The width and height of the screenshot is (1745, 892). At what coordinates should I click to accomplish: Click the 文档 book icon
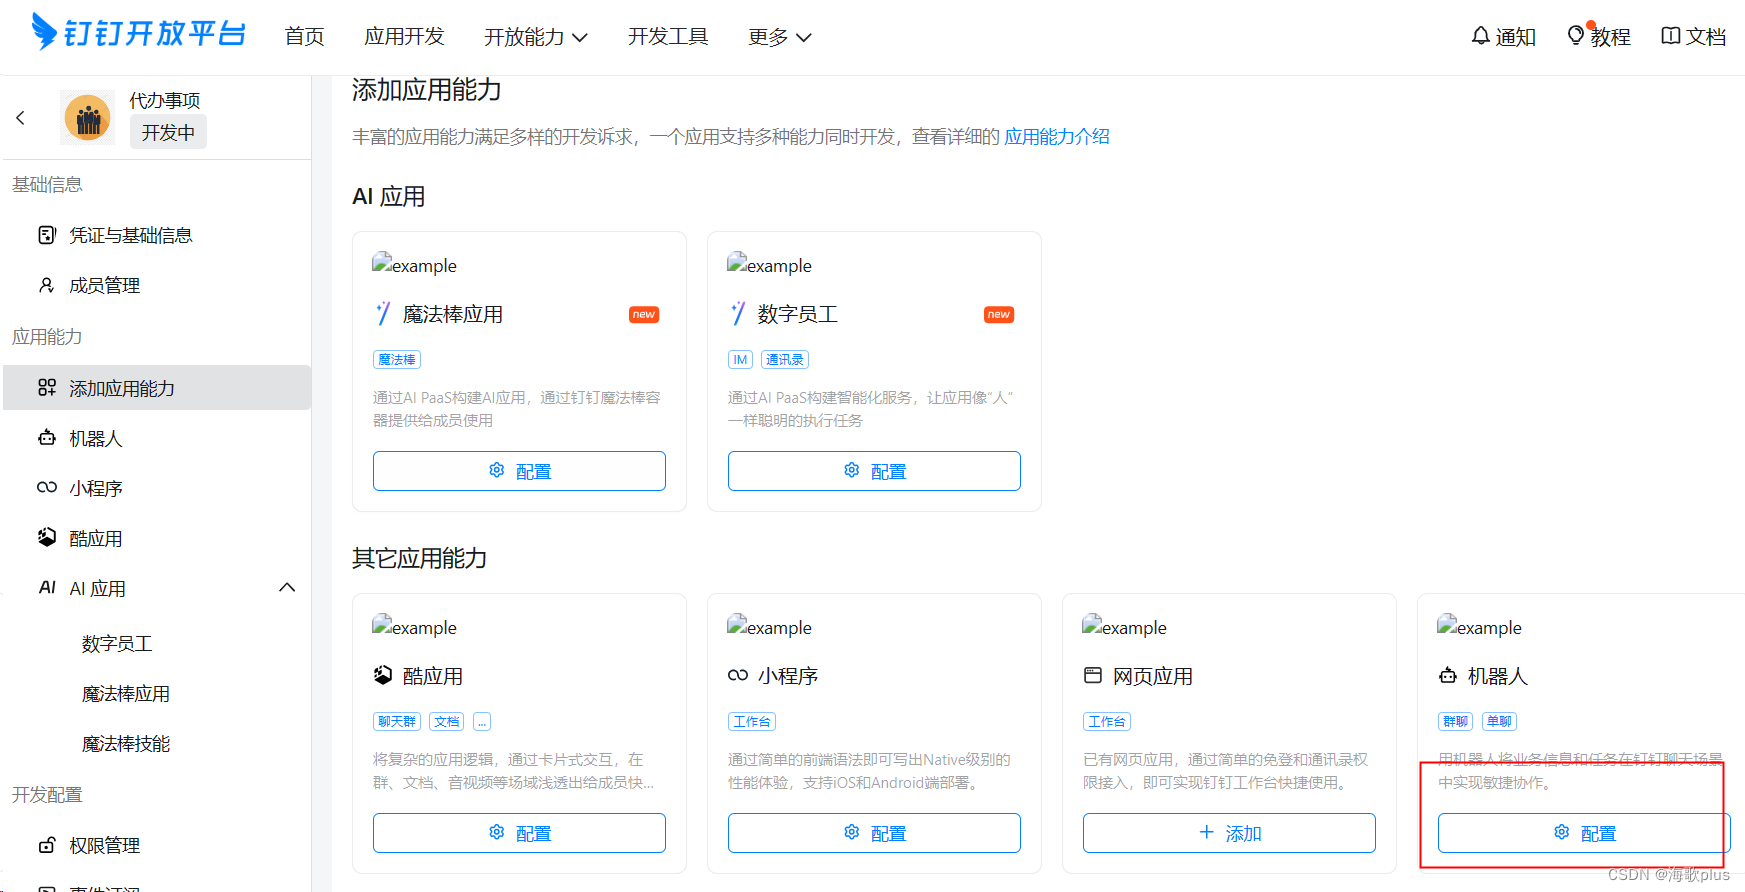point(1670,36)
